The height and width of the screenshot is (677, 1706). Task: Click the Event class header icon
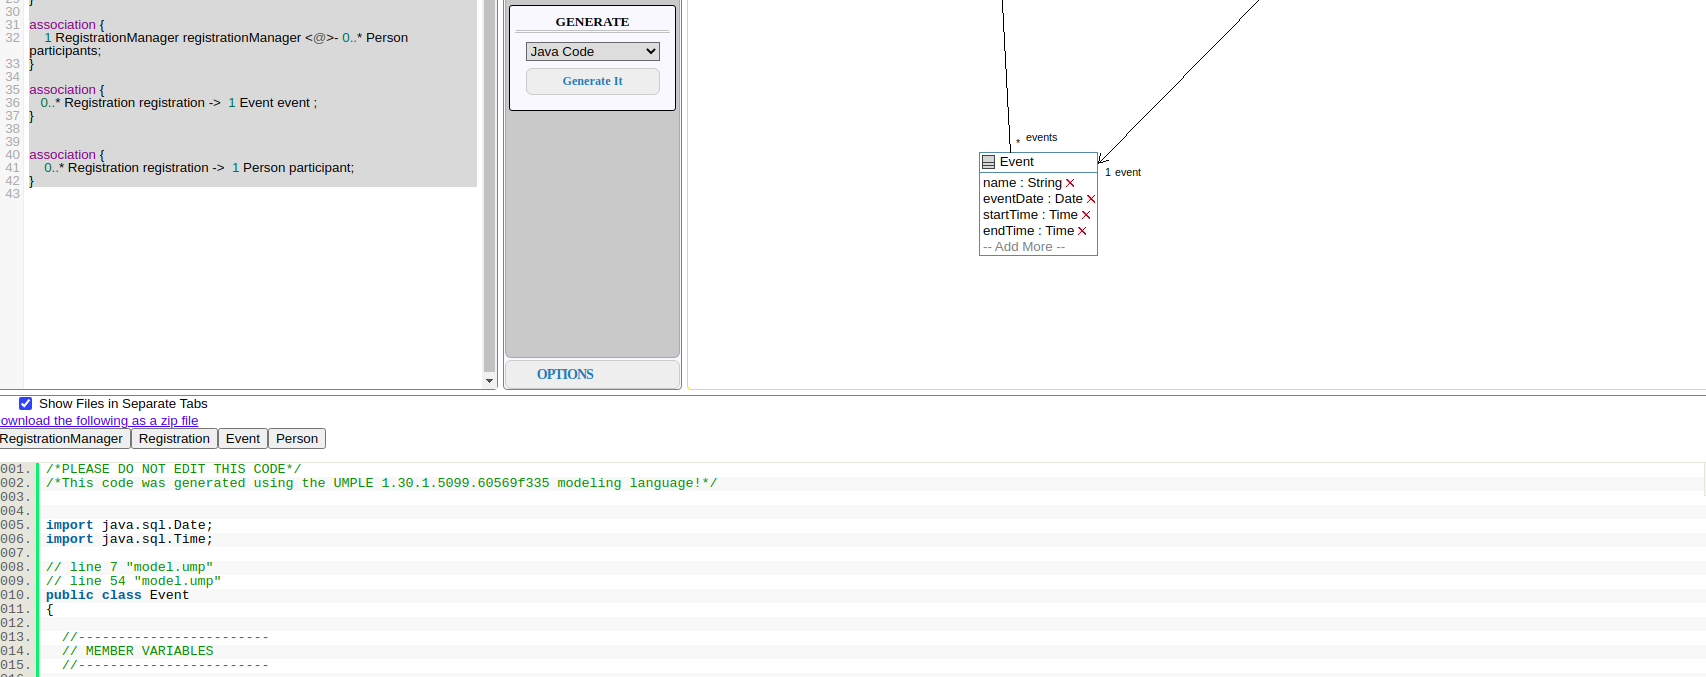[989, 162]
